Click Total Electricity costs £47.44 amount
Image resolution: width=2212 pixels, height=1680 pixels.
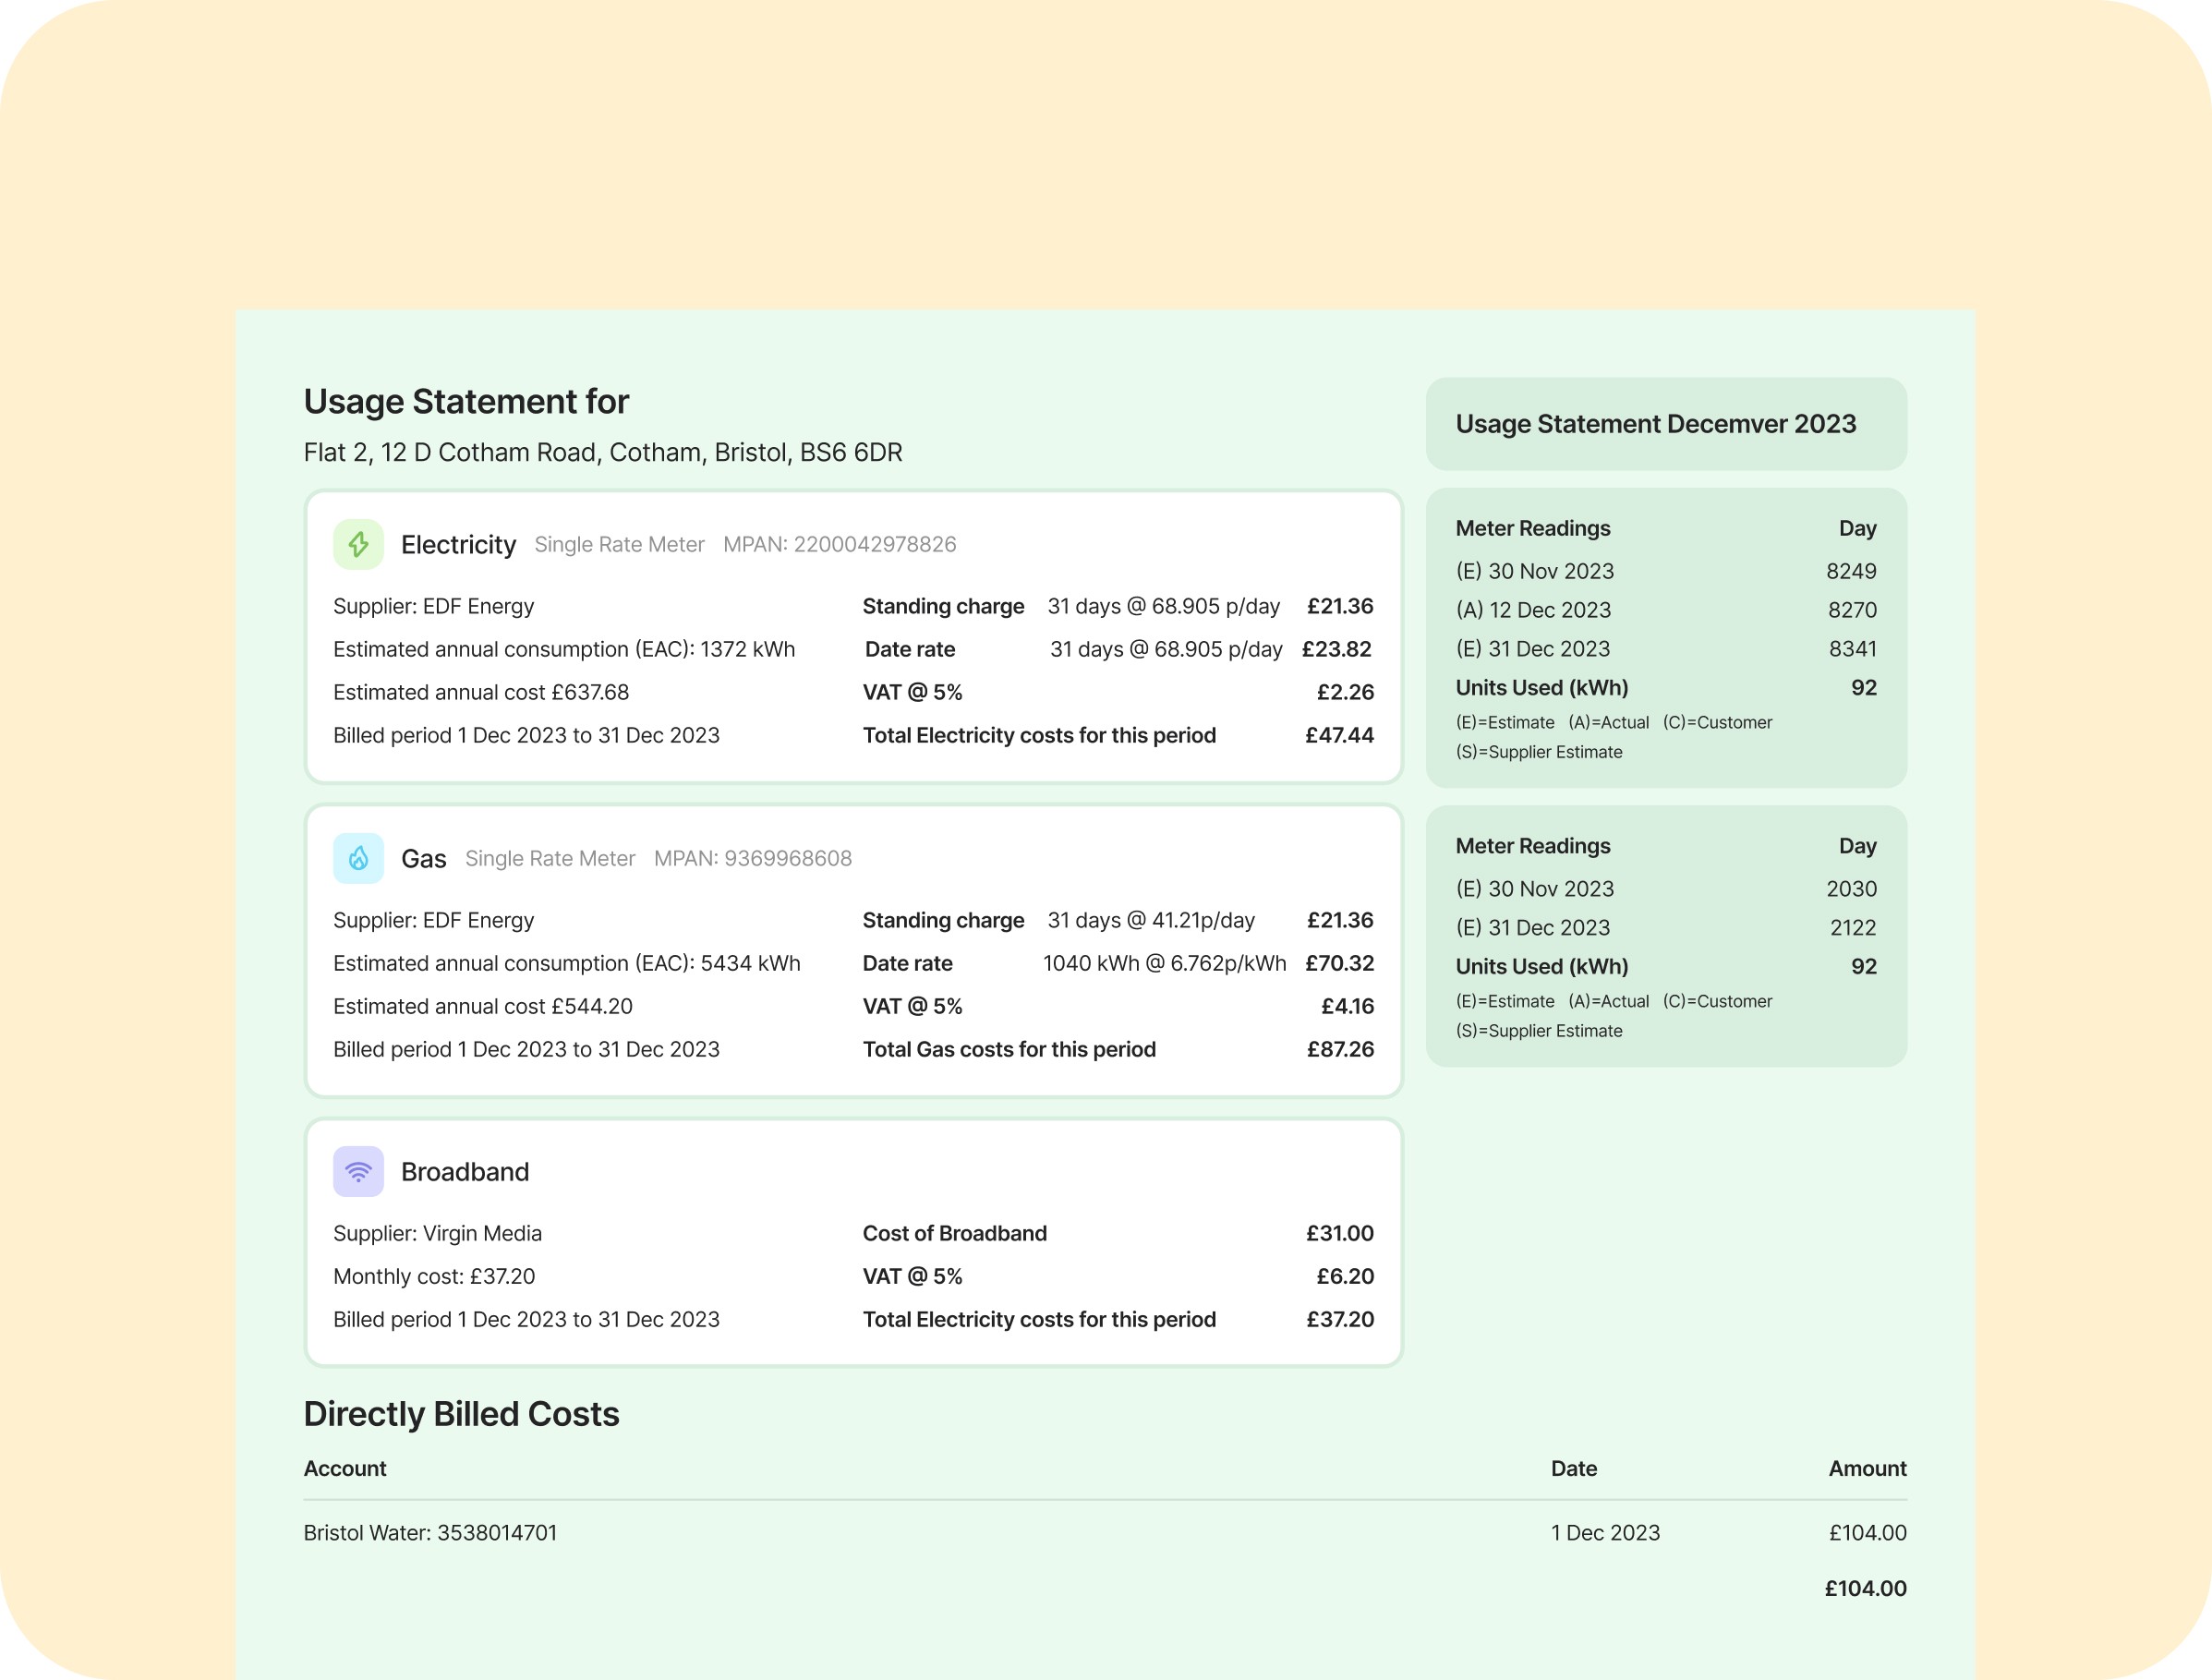coord(1338,735)
